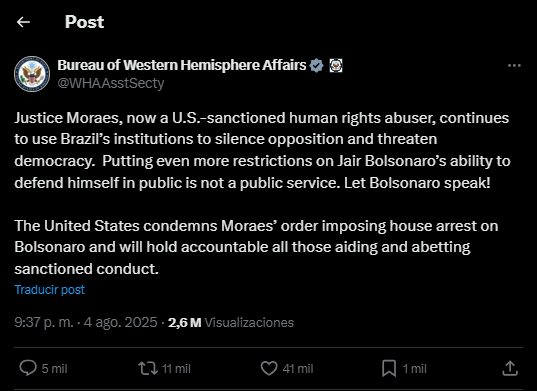Click Traducir post link
This screenshot has height=391, width=537.
50,290
